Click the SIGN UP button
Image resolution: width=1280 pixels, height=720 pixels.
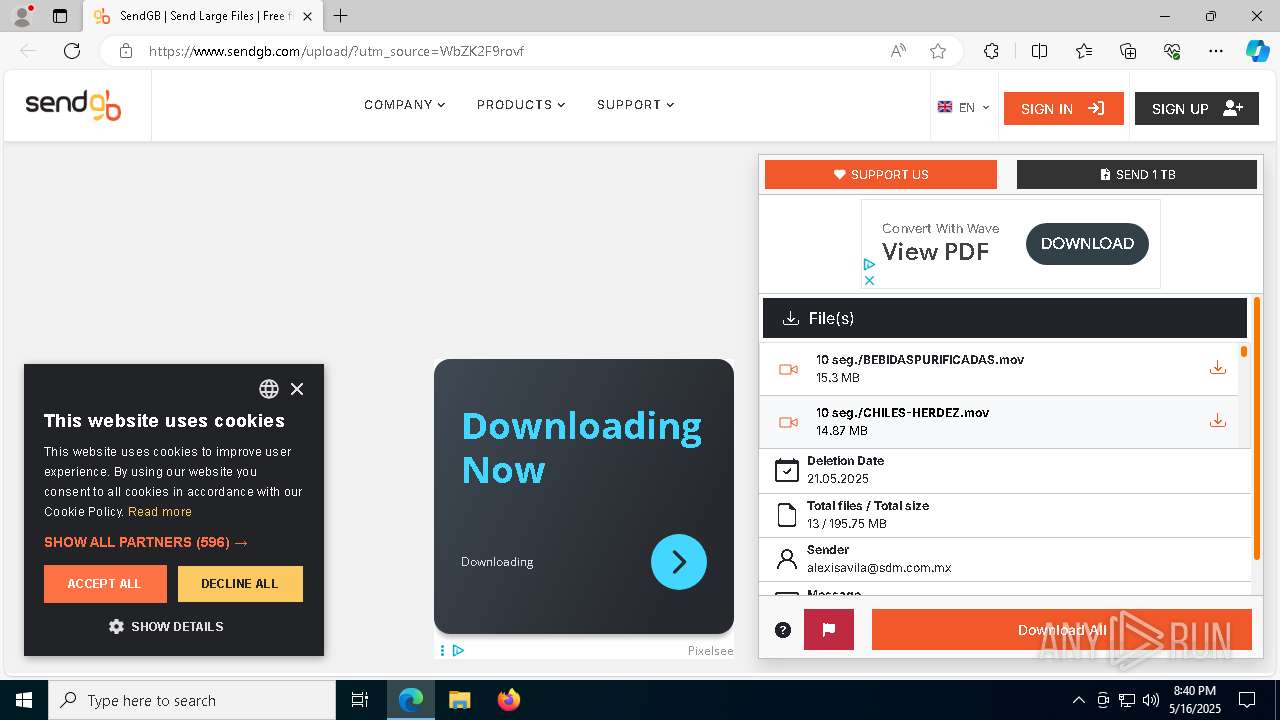pos(1197,109)
